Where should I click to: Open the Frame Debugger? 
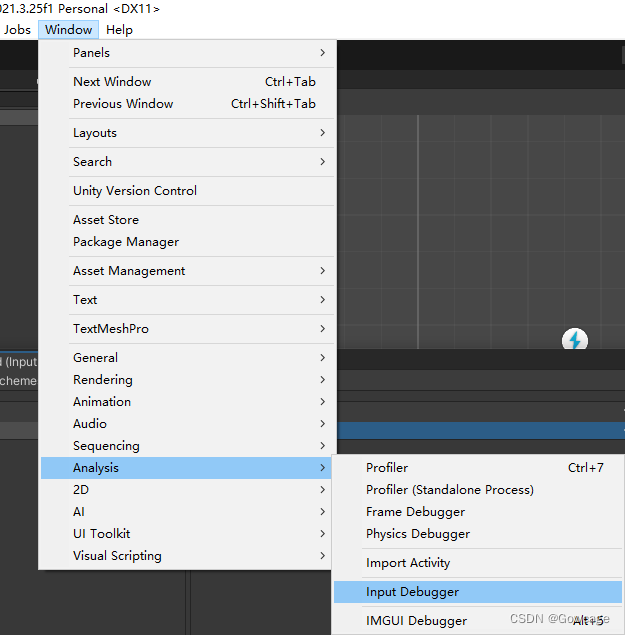coord(478,512)
